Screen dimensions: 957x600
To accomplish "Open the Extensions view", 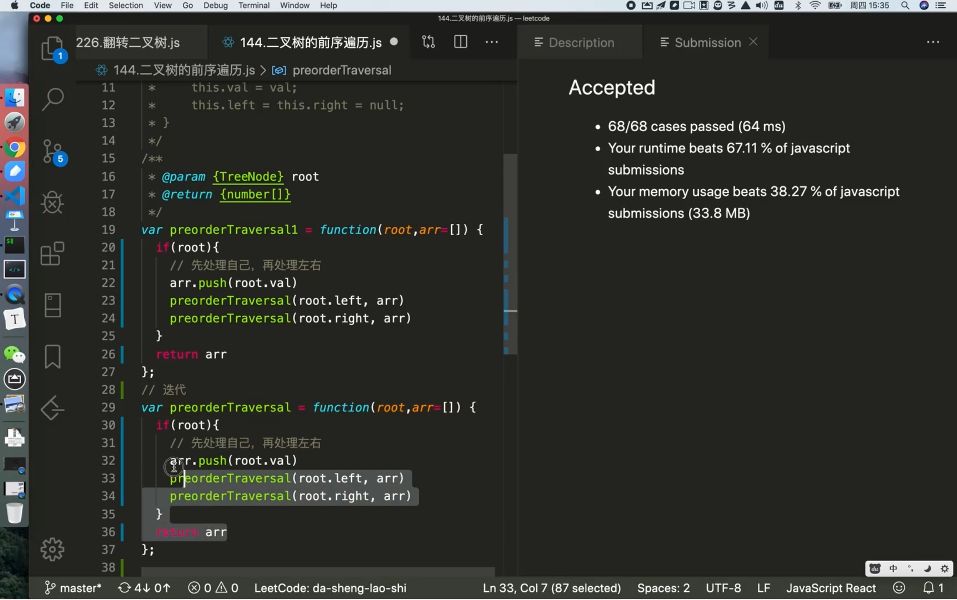I will point(52,253).
